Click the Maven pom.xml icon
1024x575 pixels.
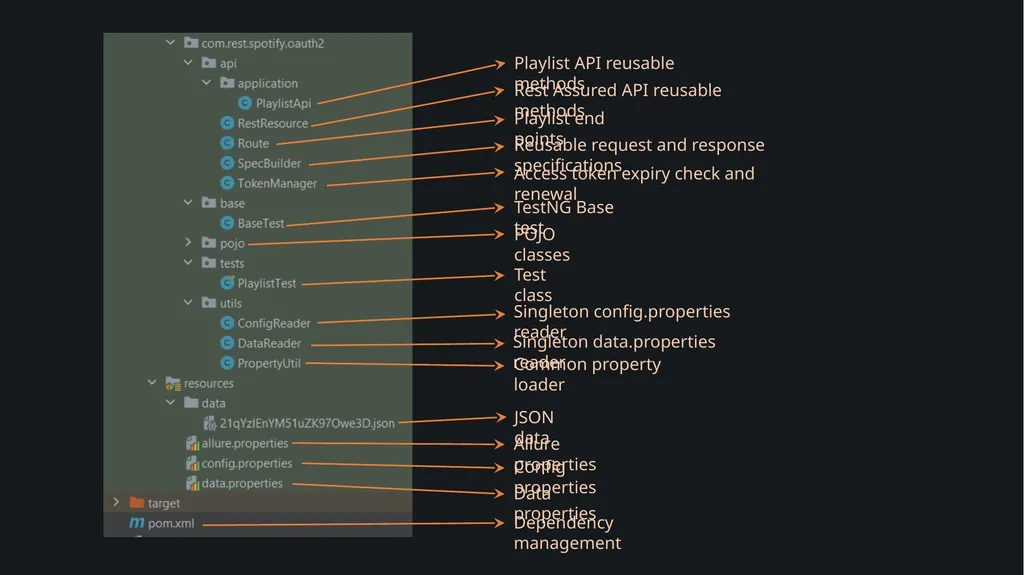[x=136, y=523]
